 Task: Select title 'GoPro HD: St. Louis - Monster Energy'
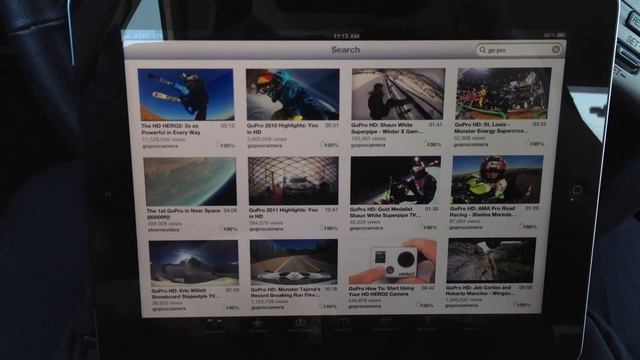tap(491, 127)
